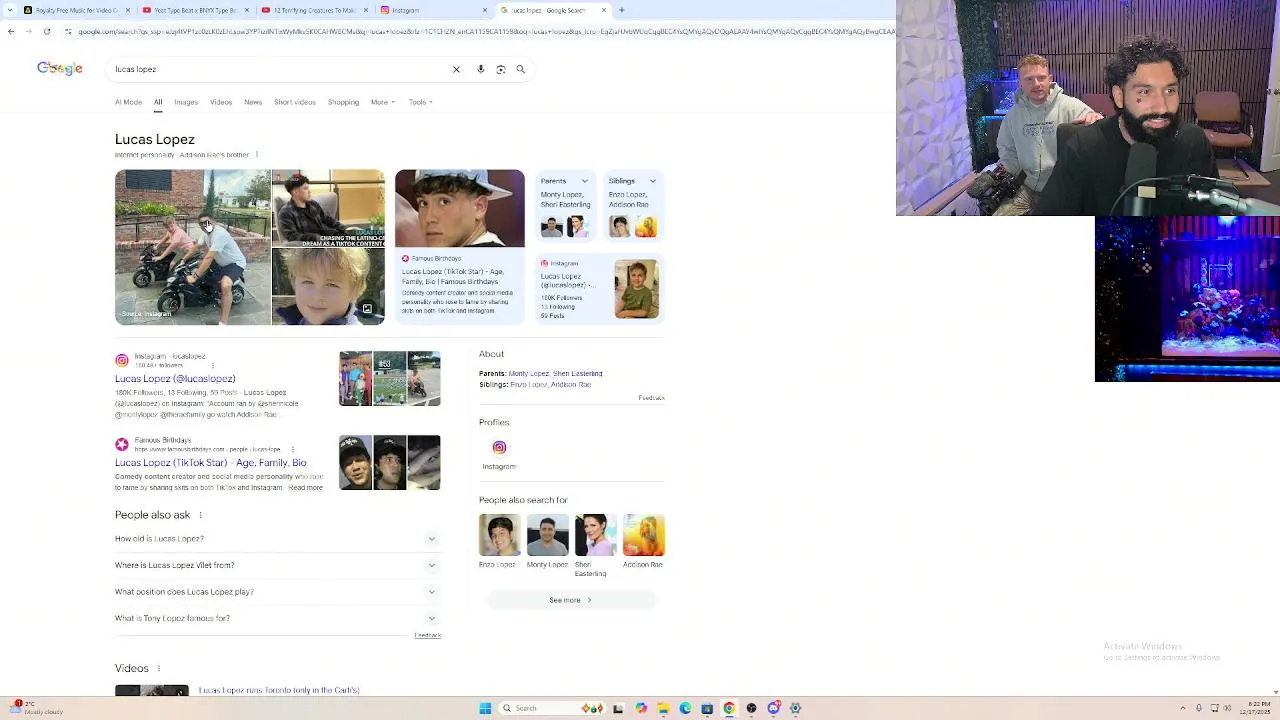The height and width of the screenshot is (720, 1280).
Task: Switch to the 12 Terrifying Creatures browser tab
Action: point(312,10)
